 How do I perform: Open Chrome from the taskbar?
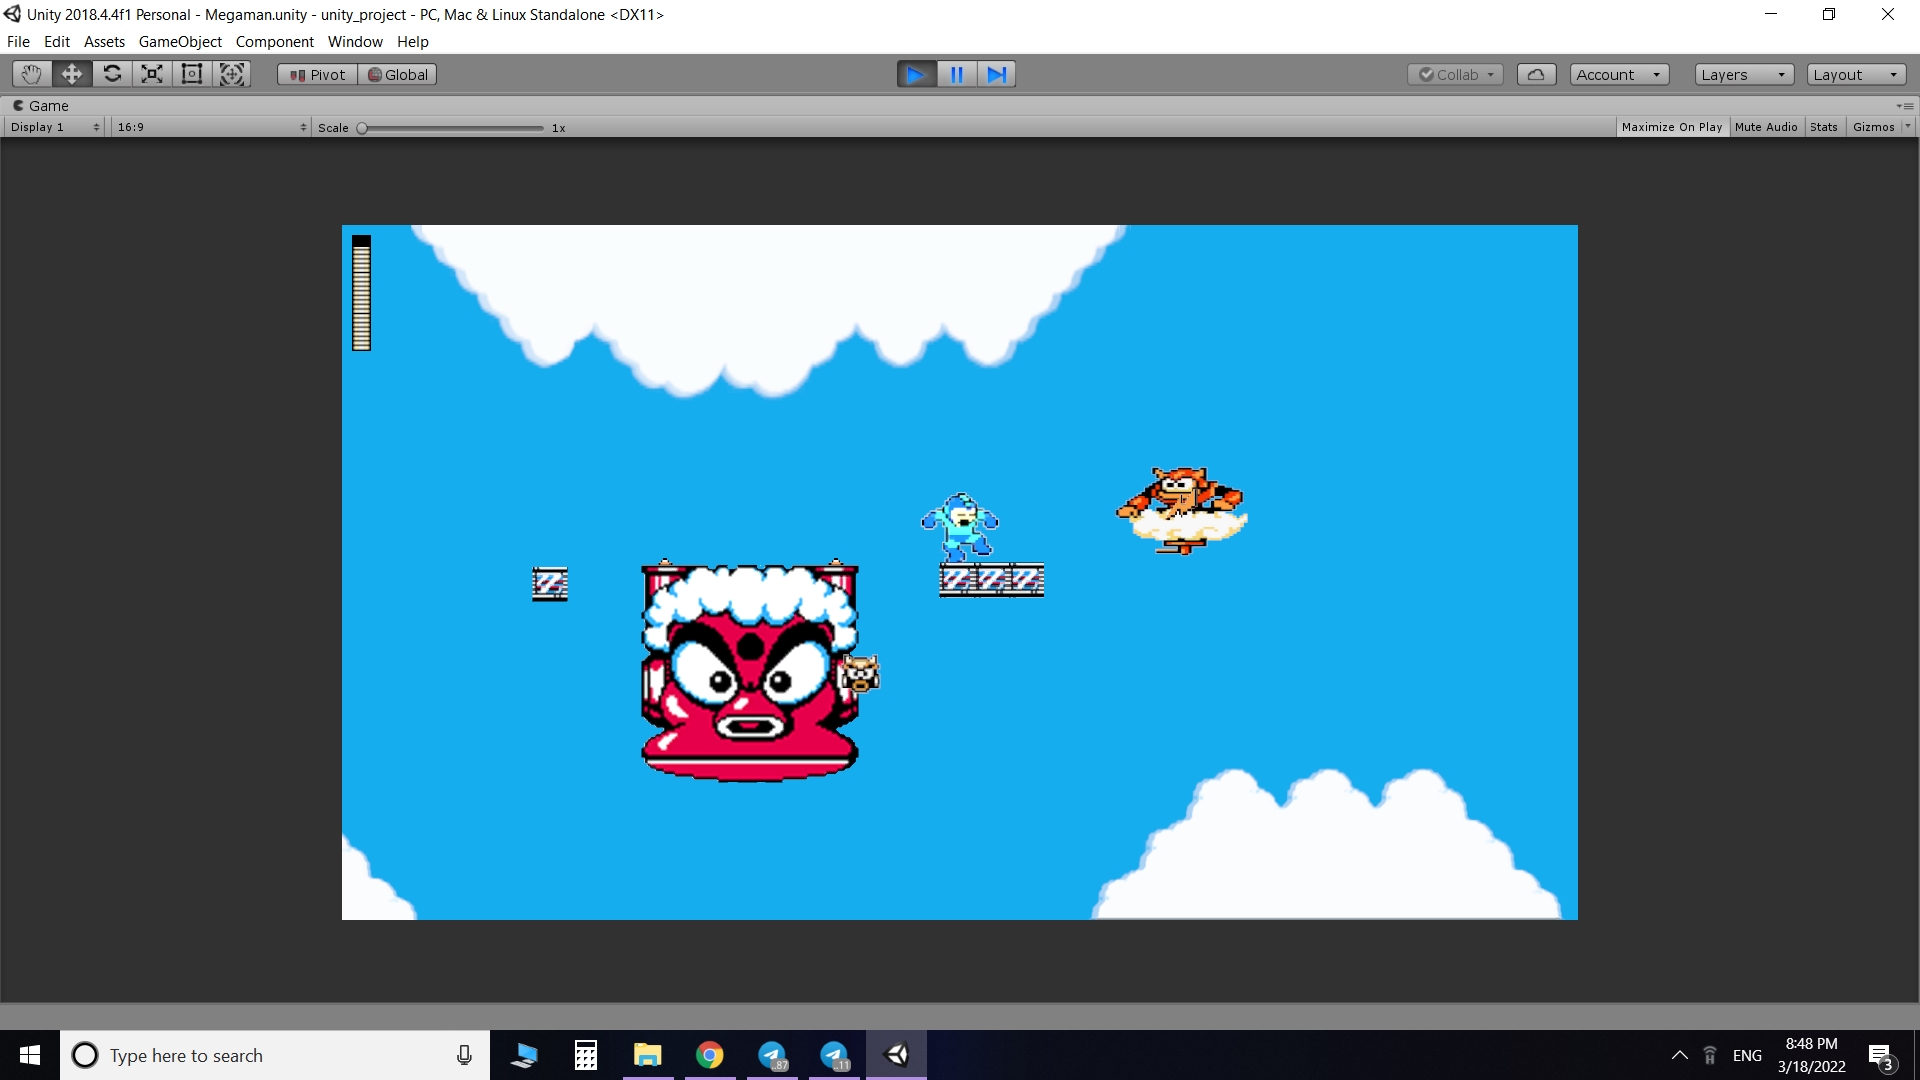click(710, 1055)
